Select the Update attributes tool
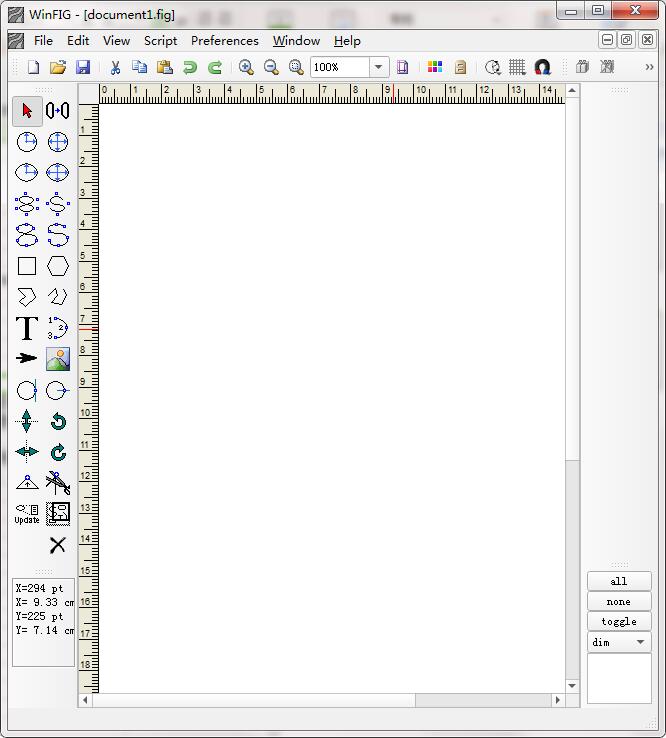 [27, 514]
